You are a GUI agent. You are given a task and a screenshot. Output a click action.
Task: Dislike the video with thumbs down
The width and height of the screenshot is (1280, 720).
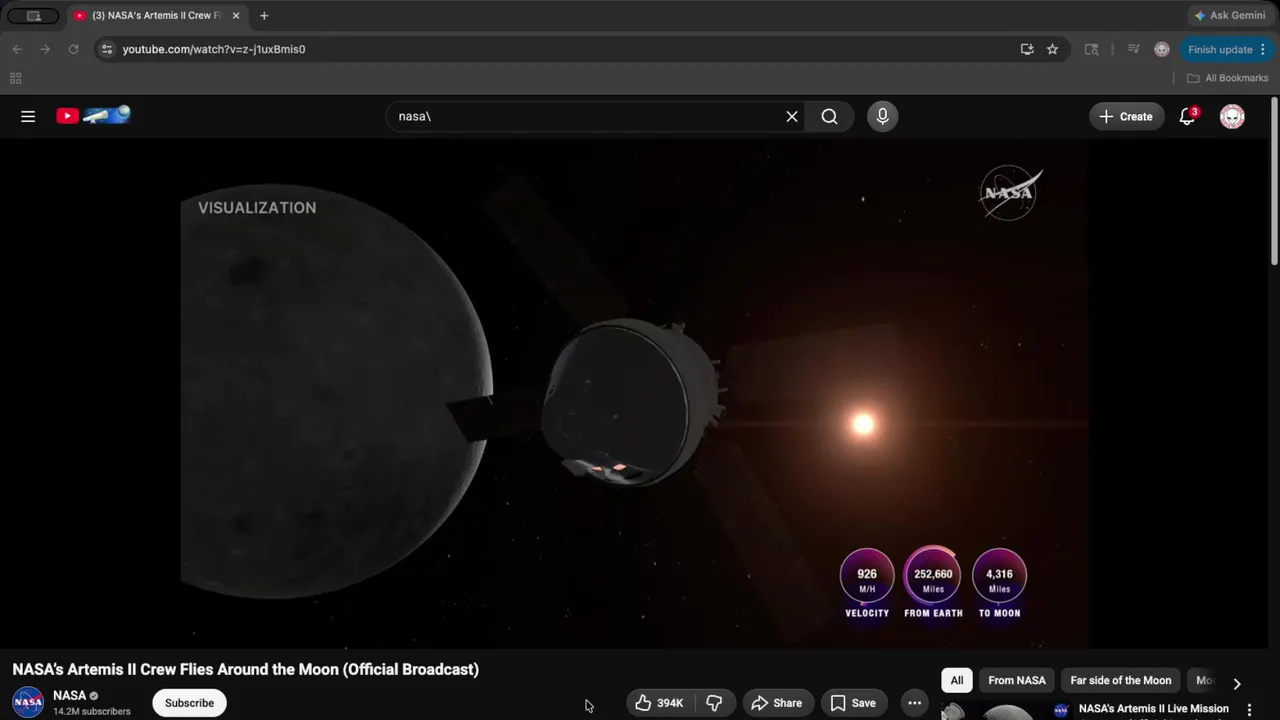coord(714,703)
